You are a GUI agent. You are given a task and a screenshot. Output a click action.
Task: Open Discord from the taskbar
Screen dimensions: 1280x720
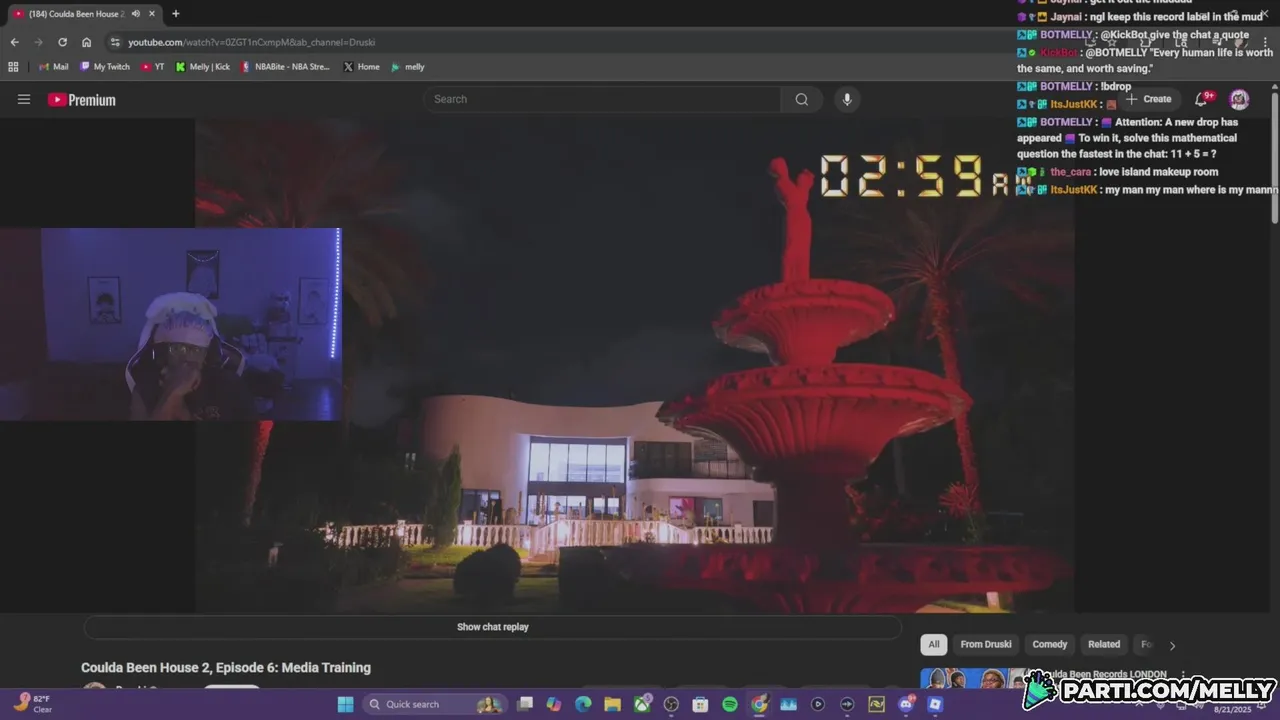[x=906, y=704]
